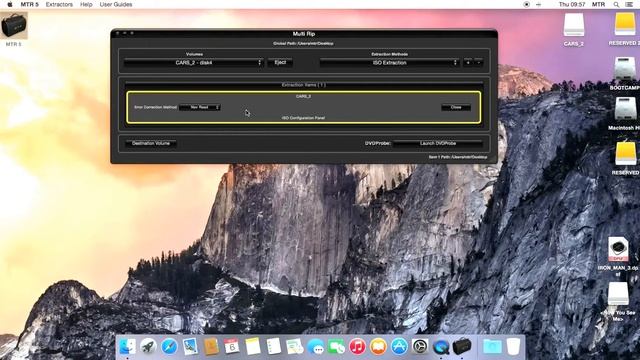Select the BOOTCAMP drive icon on the desktop
The image size is (640, 360).
coord(625,69)
